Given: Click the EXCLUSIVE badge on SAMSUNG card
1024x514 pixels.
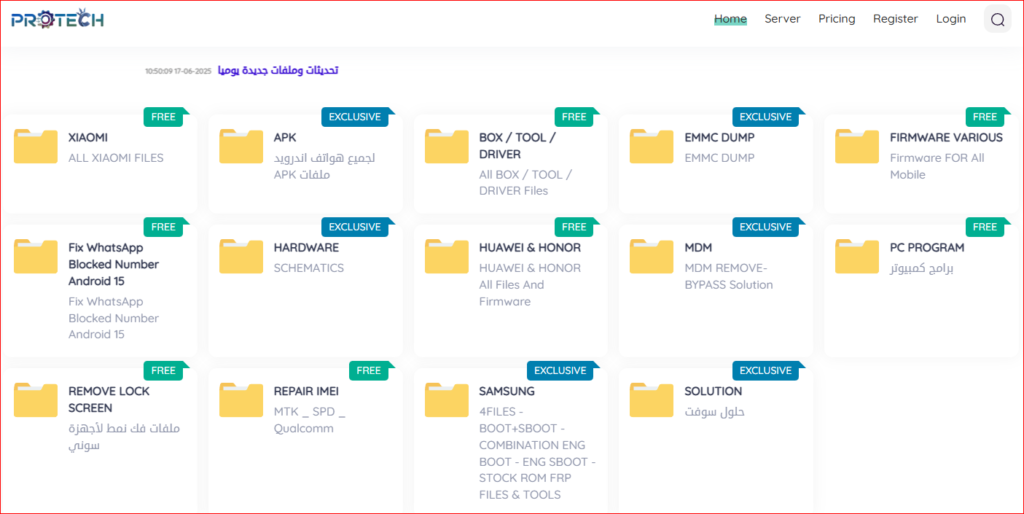Looking at the screenshot, I should (x=560, y=370).
